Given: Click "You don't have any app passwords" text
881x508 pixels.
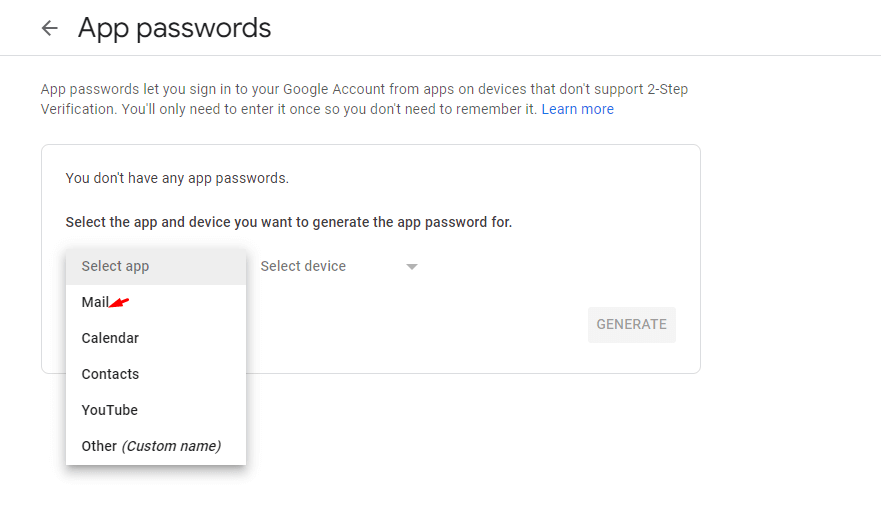Looking at the screenshot, I should point(177,178).
